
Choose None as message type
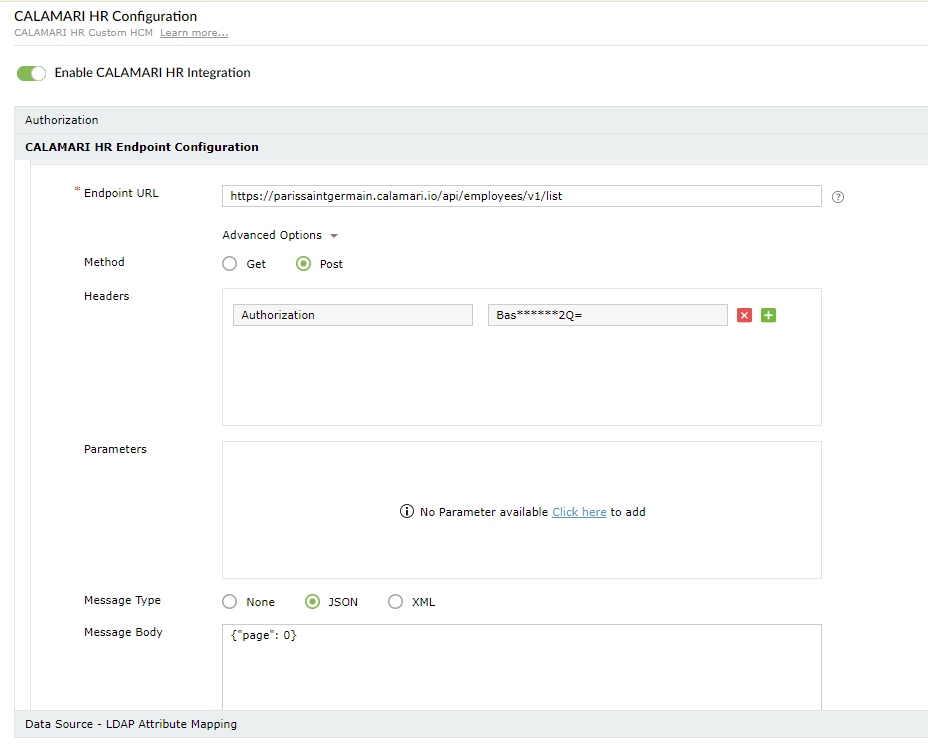pyautogui.click(x=230, y=602)
